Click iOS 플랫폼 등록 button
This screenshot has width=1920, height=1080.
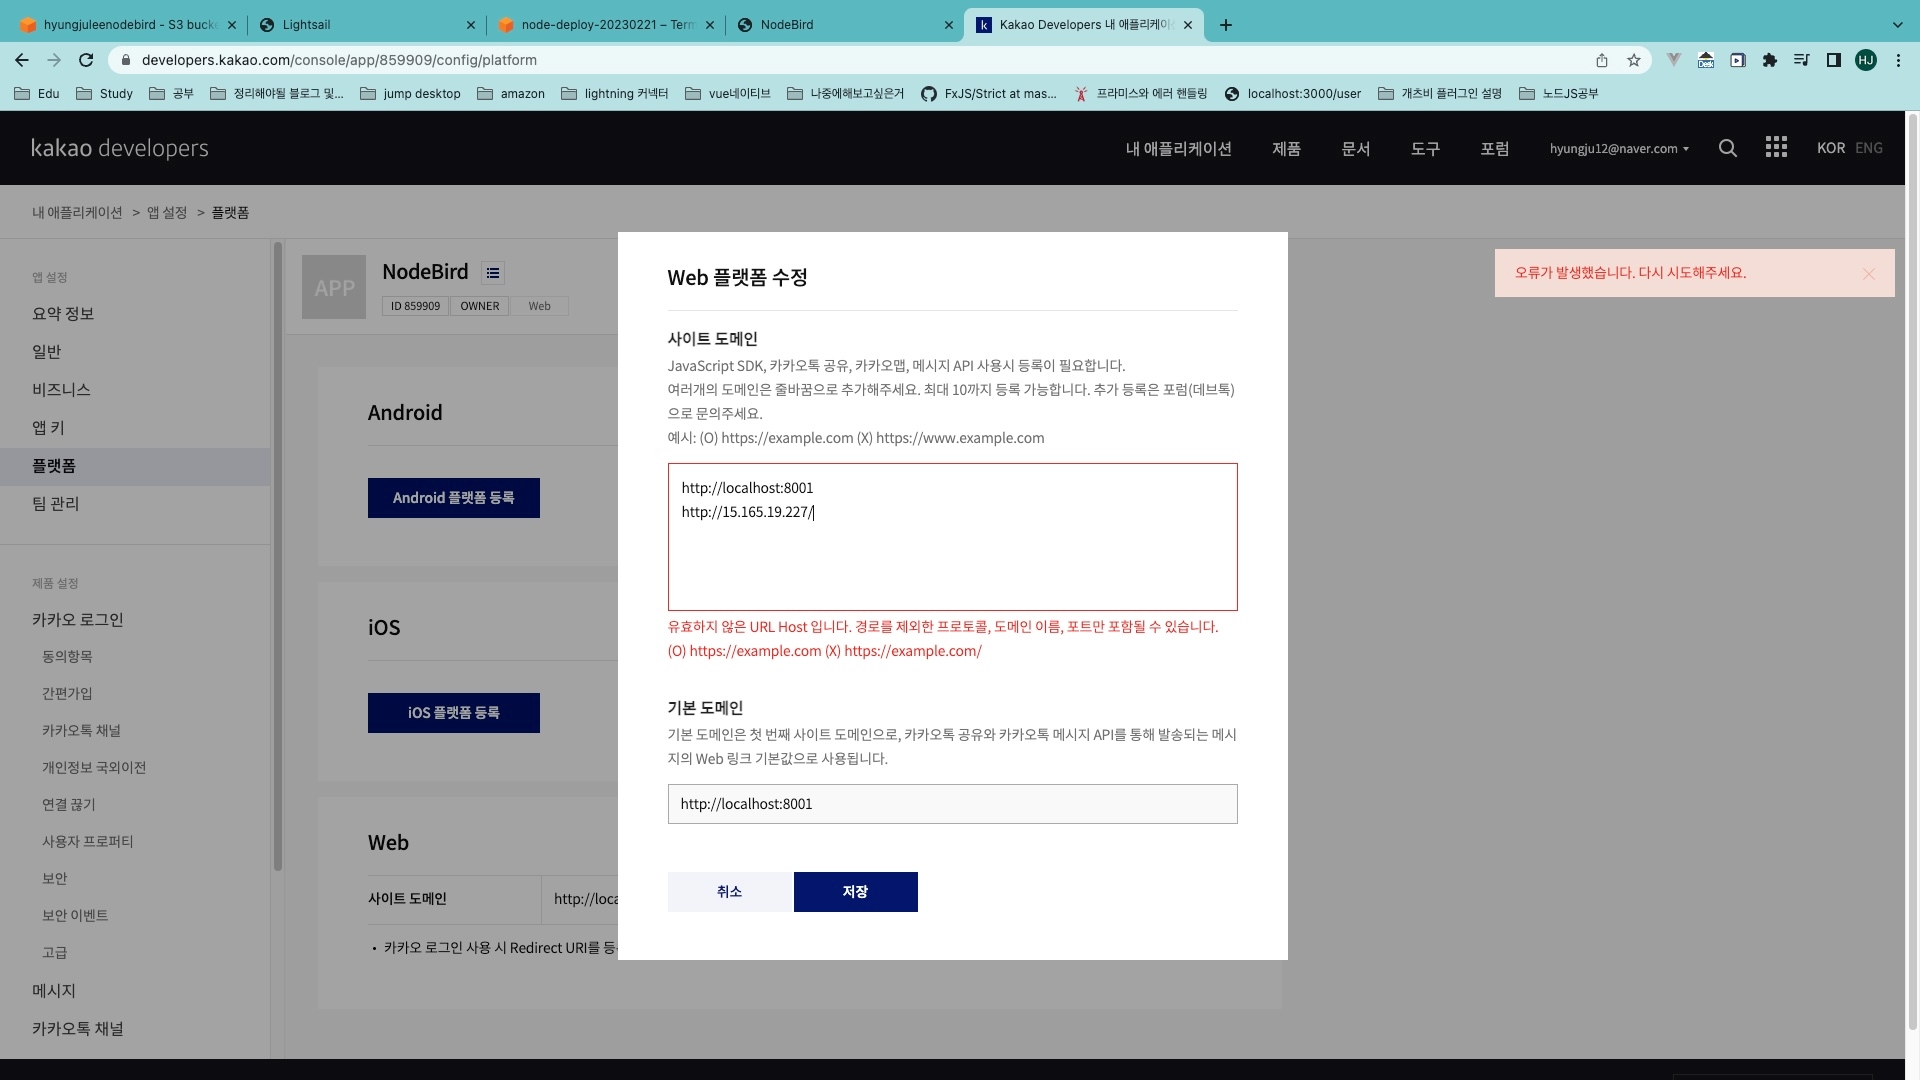454,713
